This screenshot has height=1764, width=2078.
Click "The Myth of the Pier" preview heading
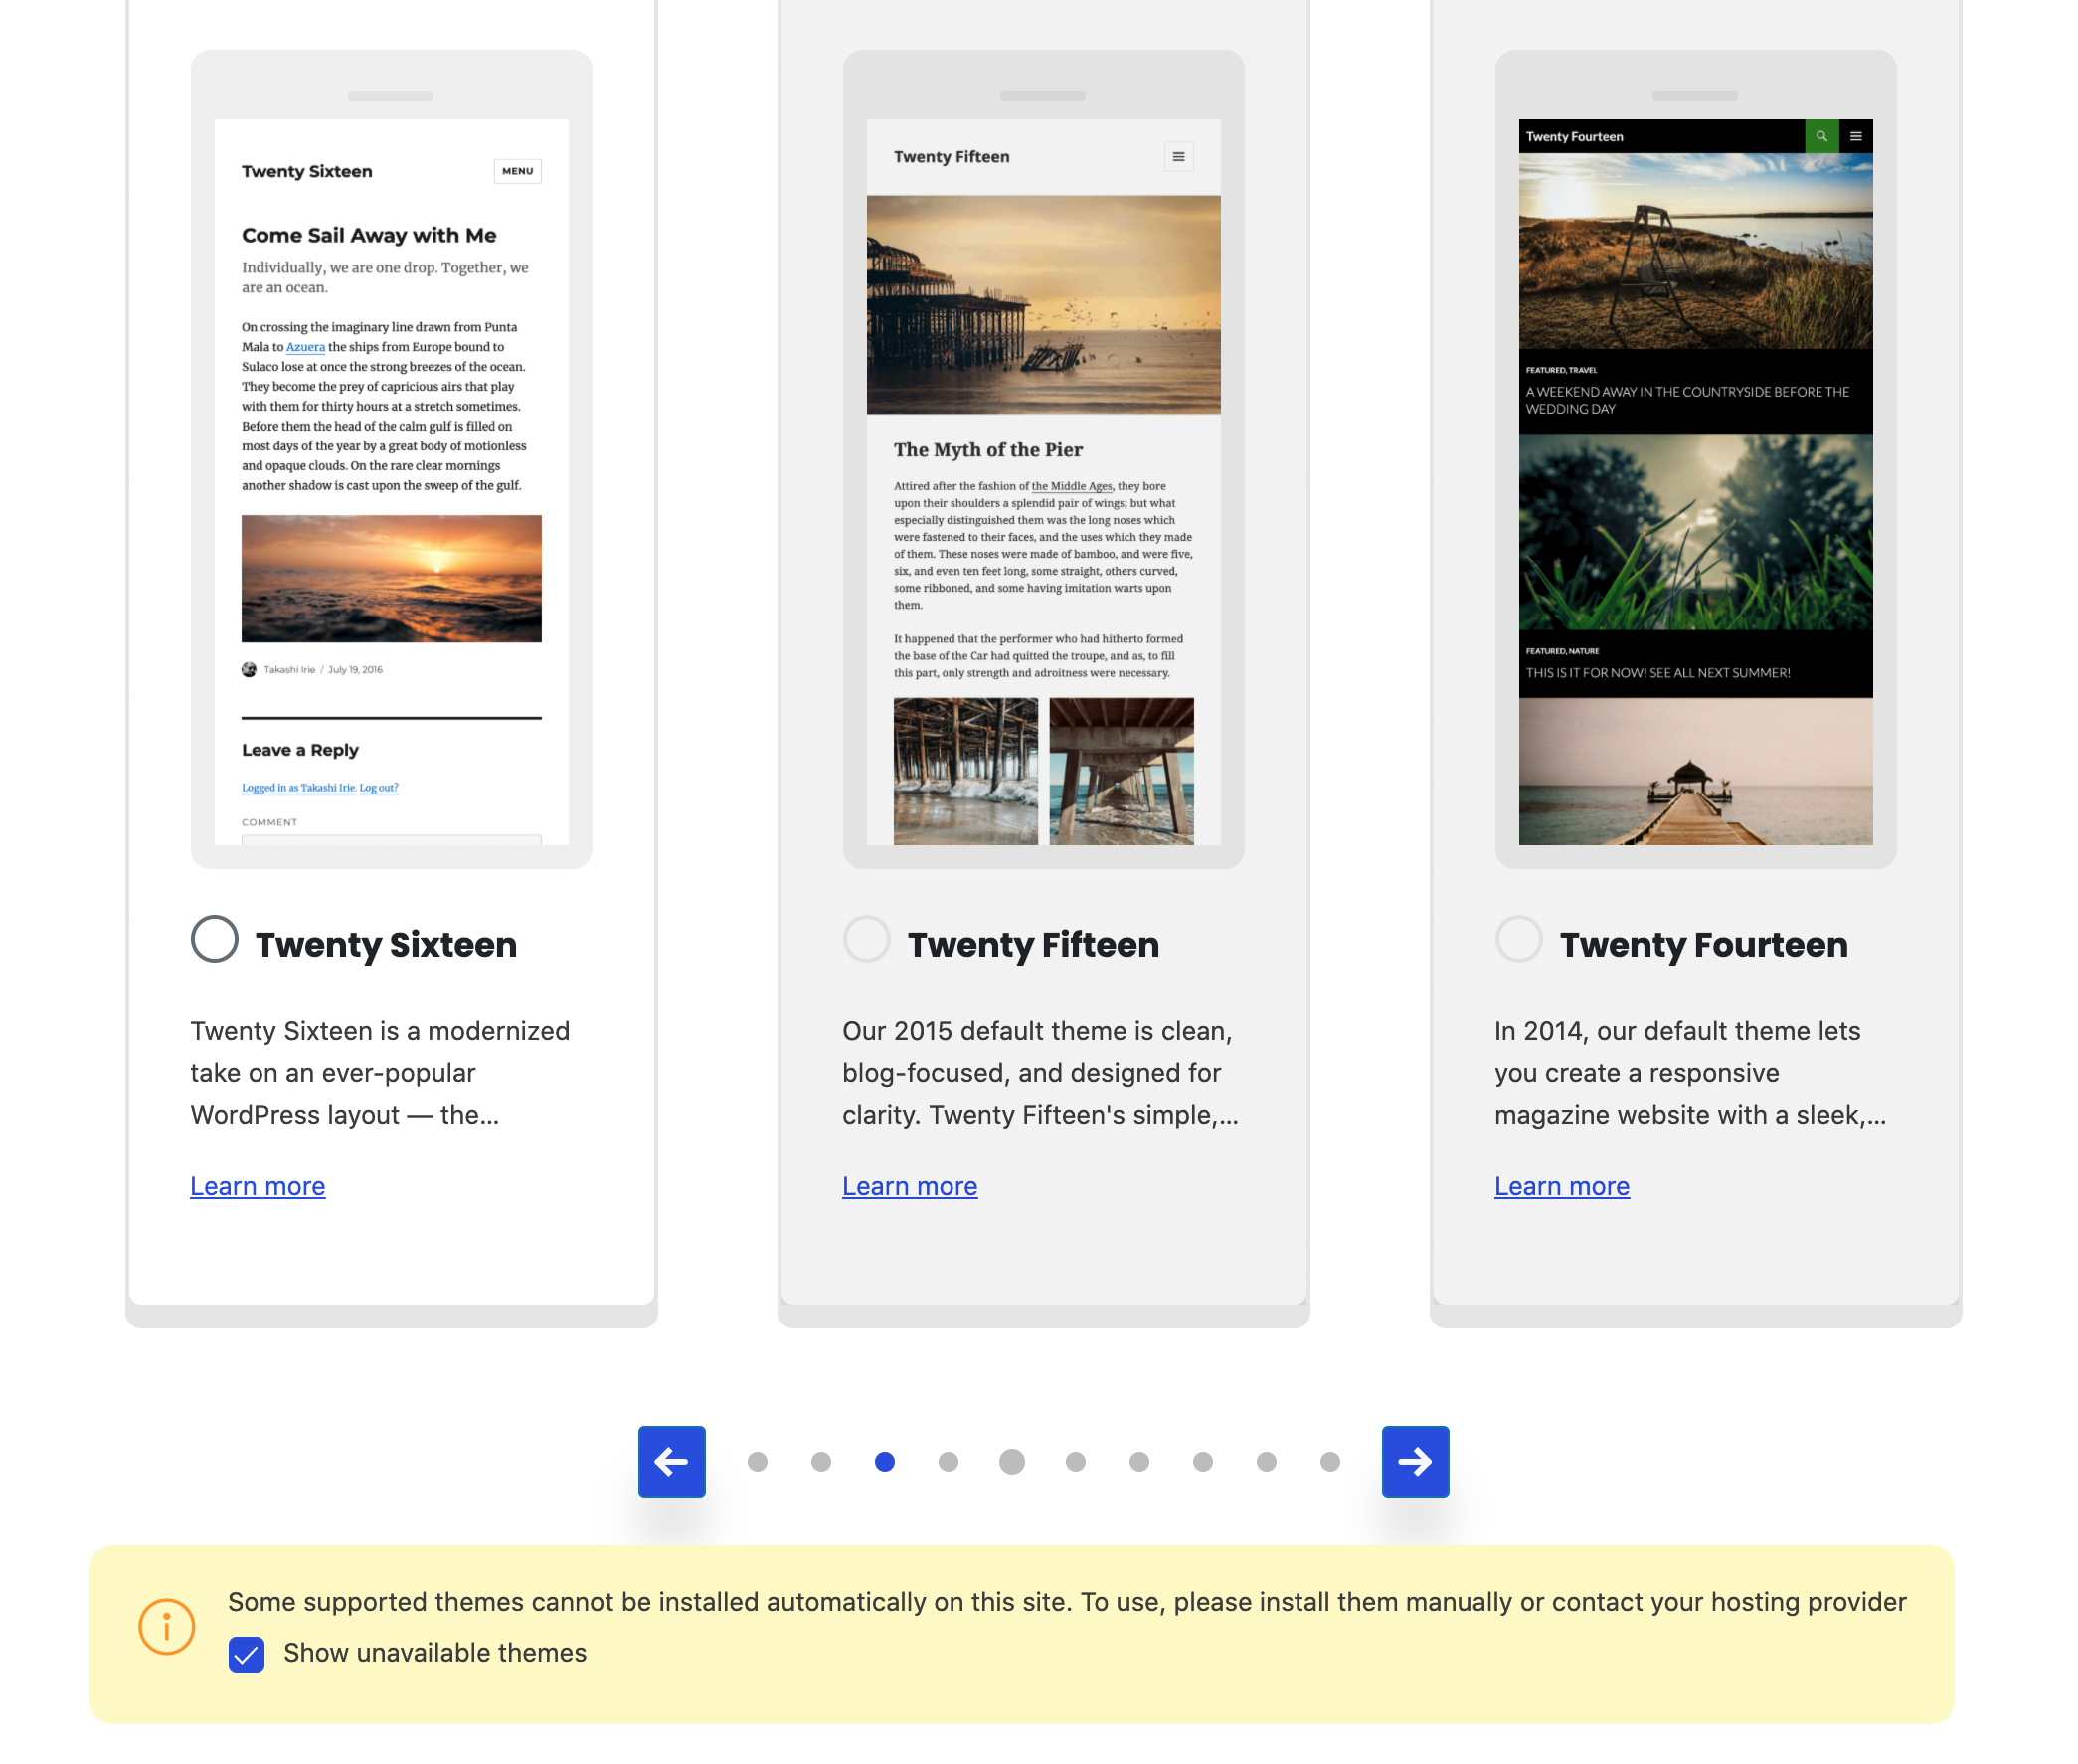tap(988, 449)
